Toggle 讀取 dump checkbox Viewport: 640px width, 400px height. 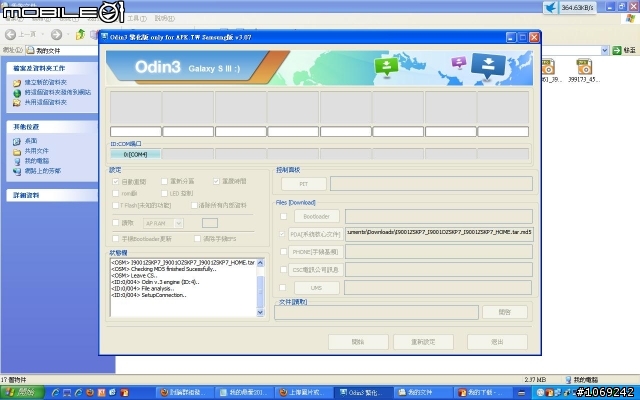pos(116,223)
